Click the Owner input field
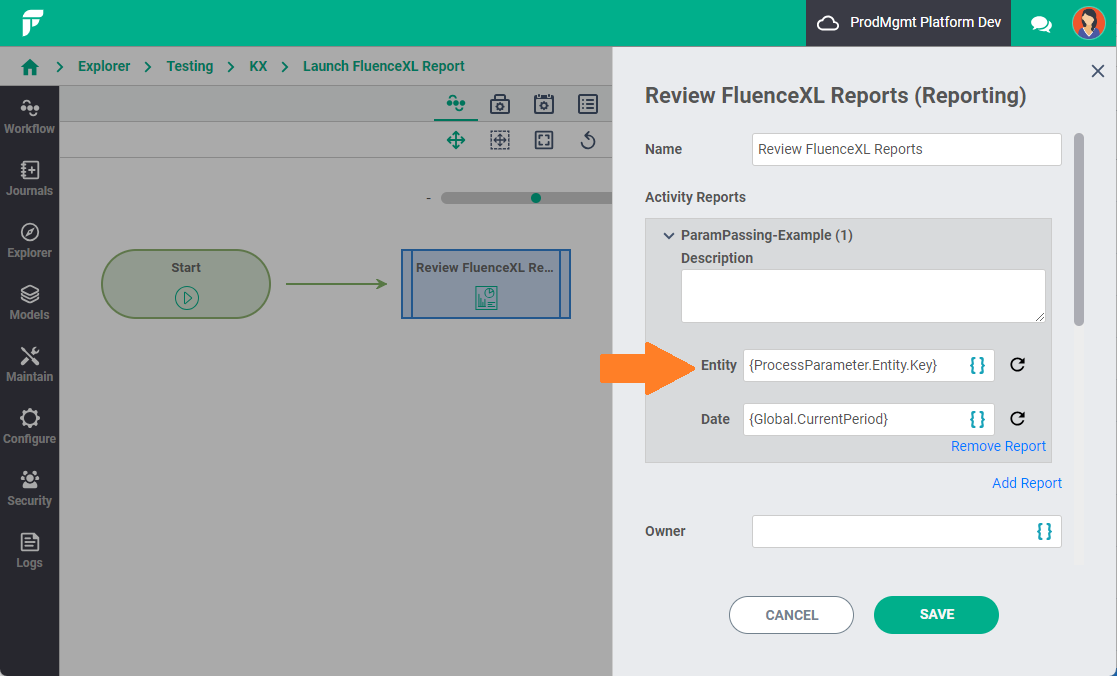1117x676 pixels. coord(906,531)
